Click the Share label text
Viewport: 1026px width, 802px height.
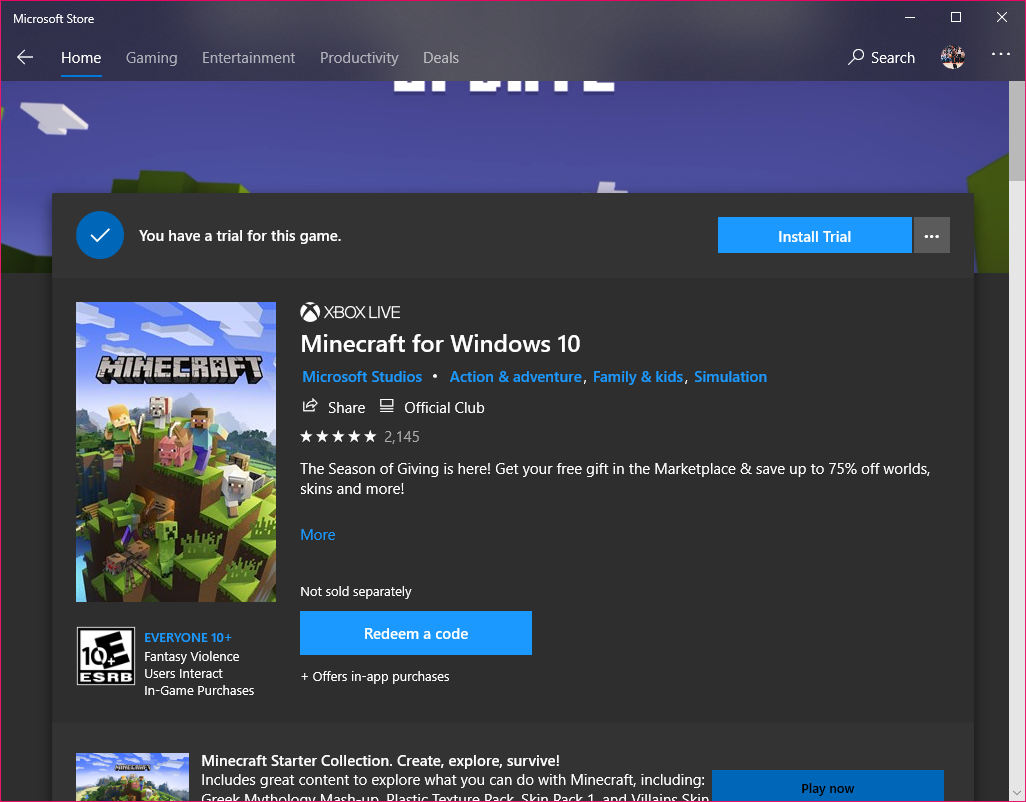[x=346, y=408]
